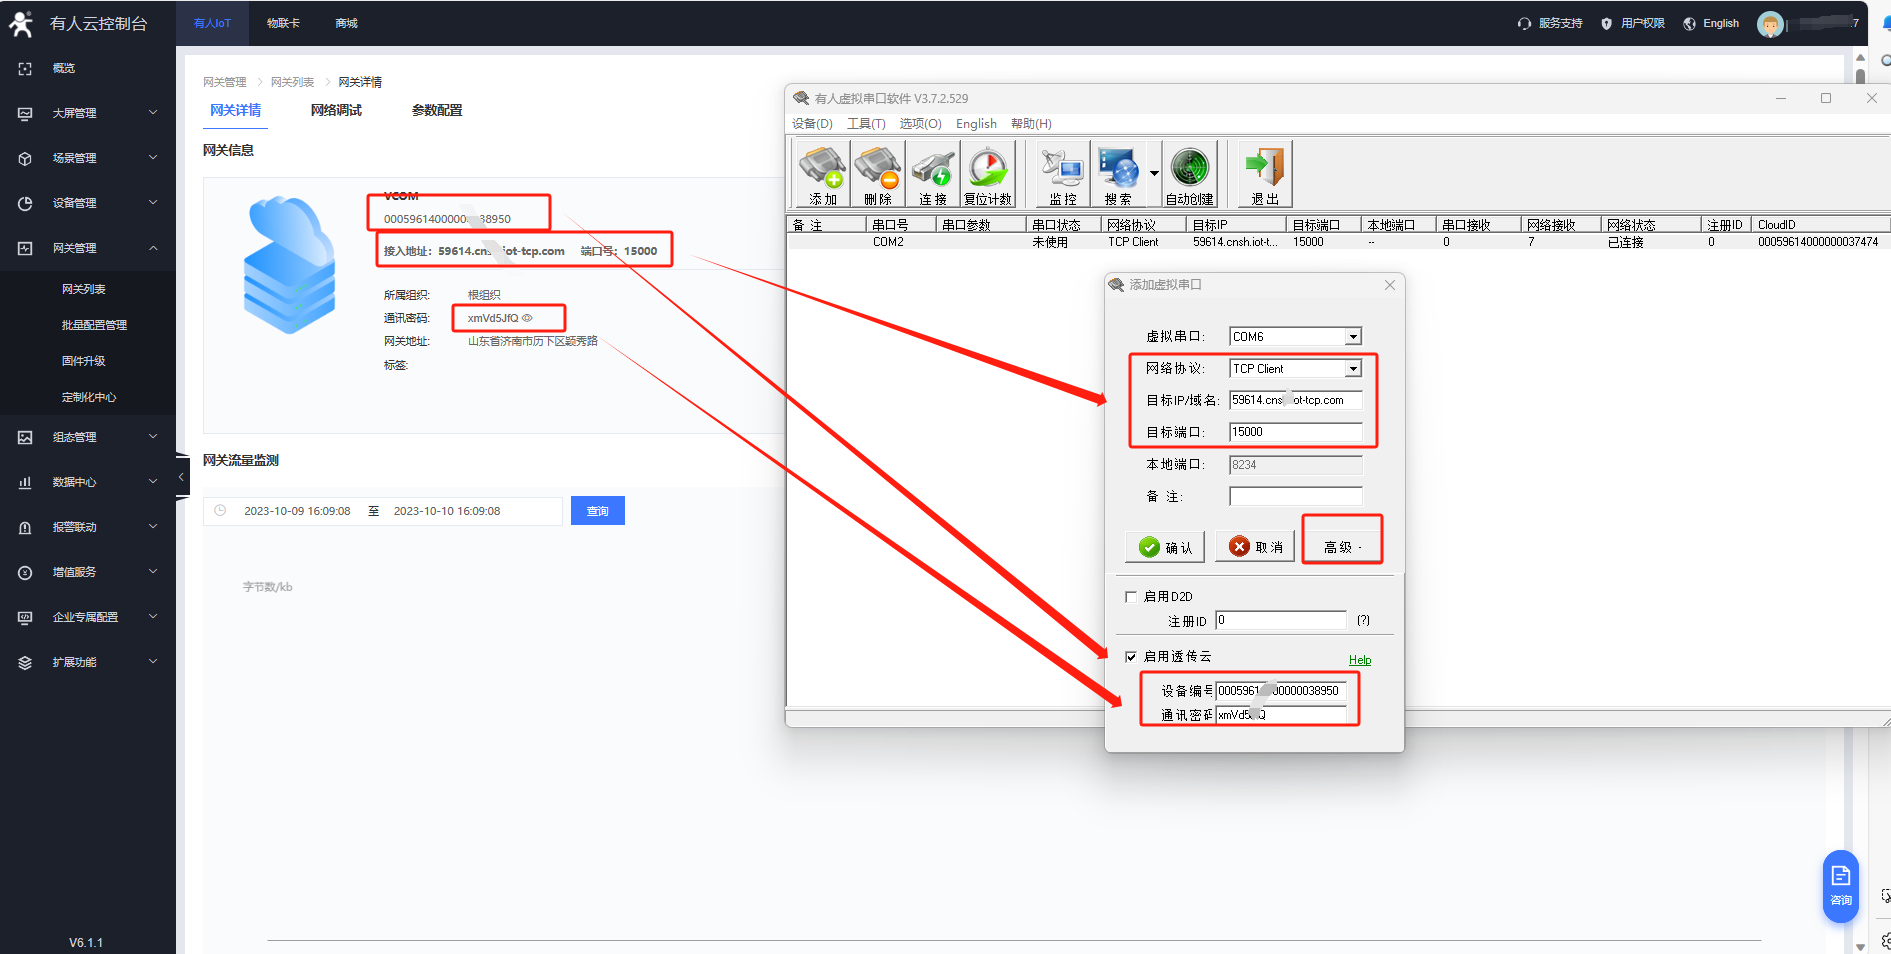Image resolution: width=1891 pixels, height=954 pixels.
Task: Expand the 设备管理 sidebar chevron
Action: (x=153, y=202)
